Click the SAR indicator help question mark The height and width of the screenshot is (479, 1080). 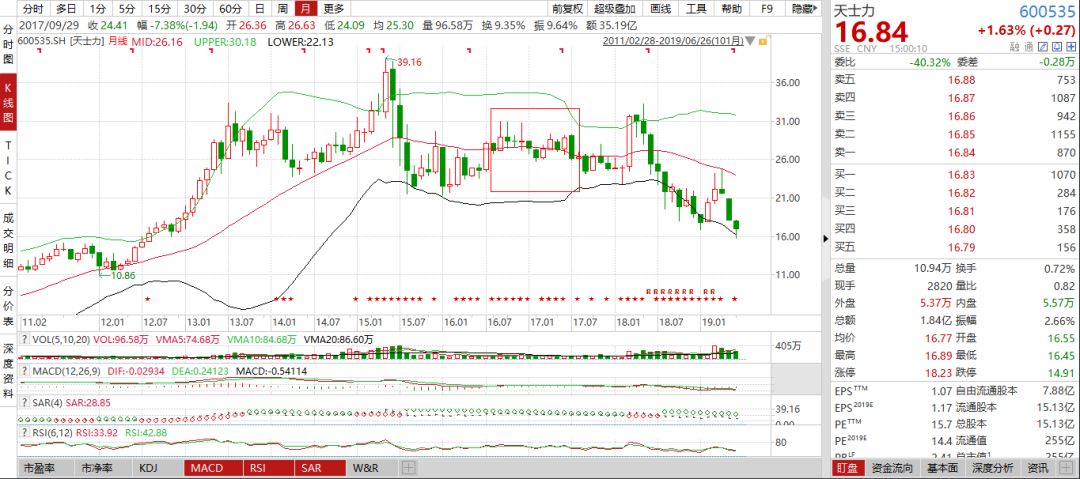coord(24,402)
